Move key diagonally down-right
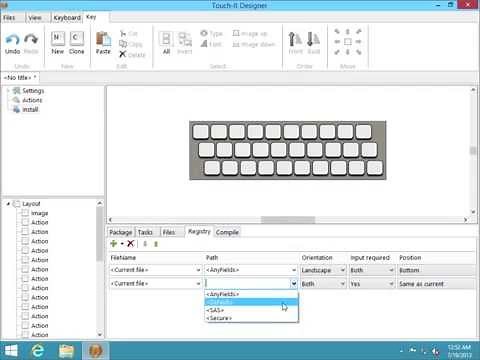The width and height of the screenshot is (480, 360). click(x=358, y=52)
